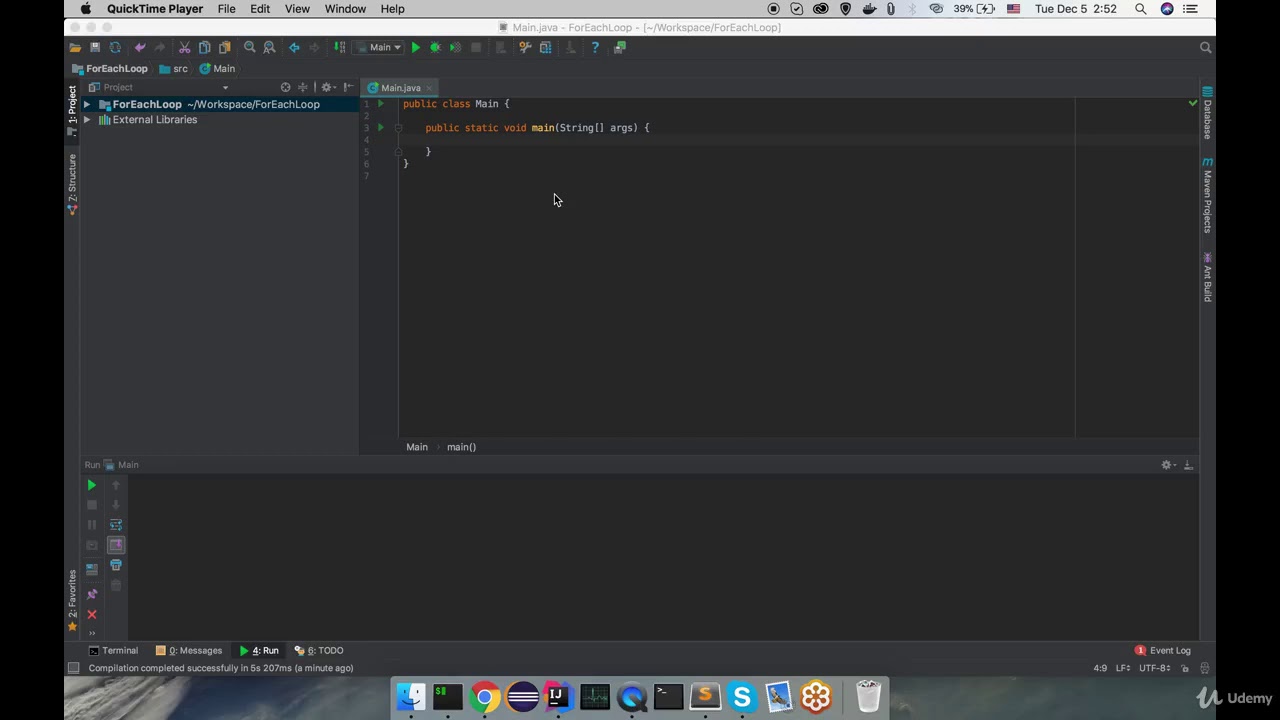Click the Replace toolbar icon
This screenshot has width=1280, height=720.
pyautogui.click(x=269, y=47)
